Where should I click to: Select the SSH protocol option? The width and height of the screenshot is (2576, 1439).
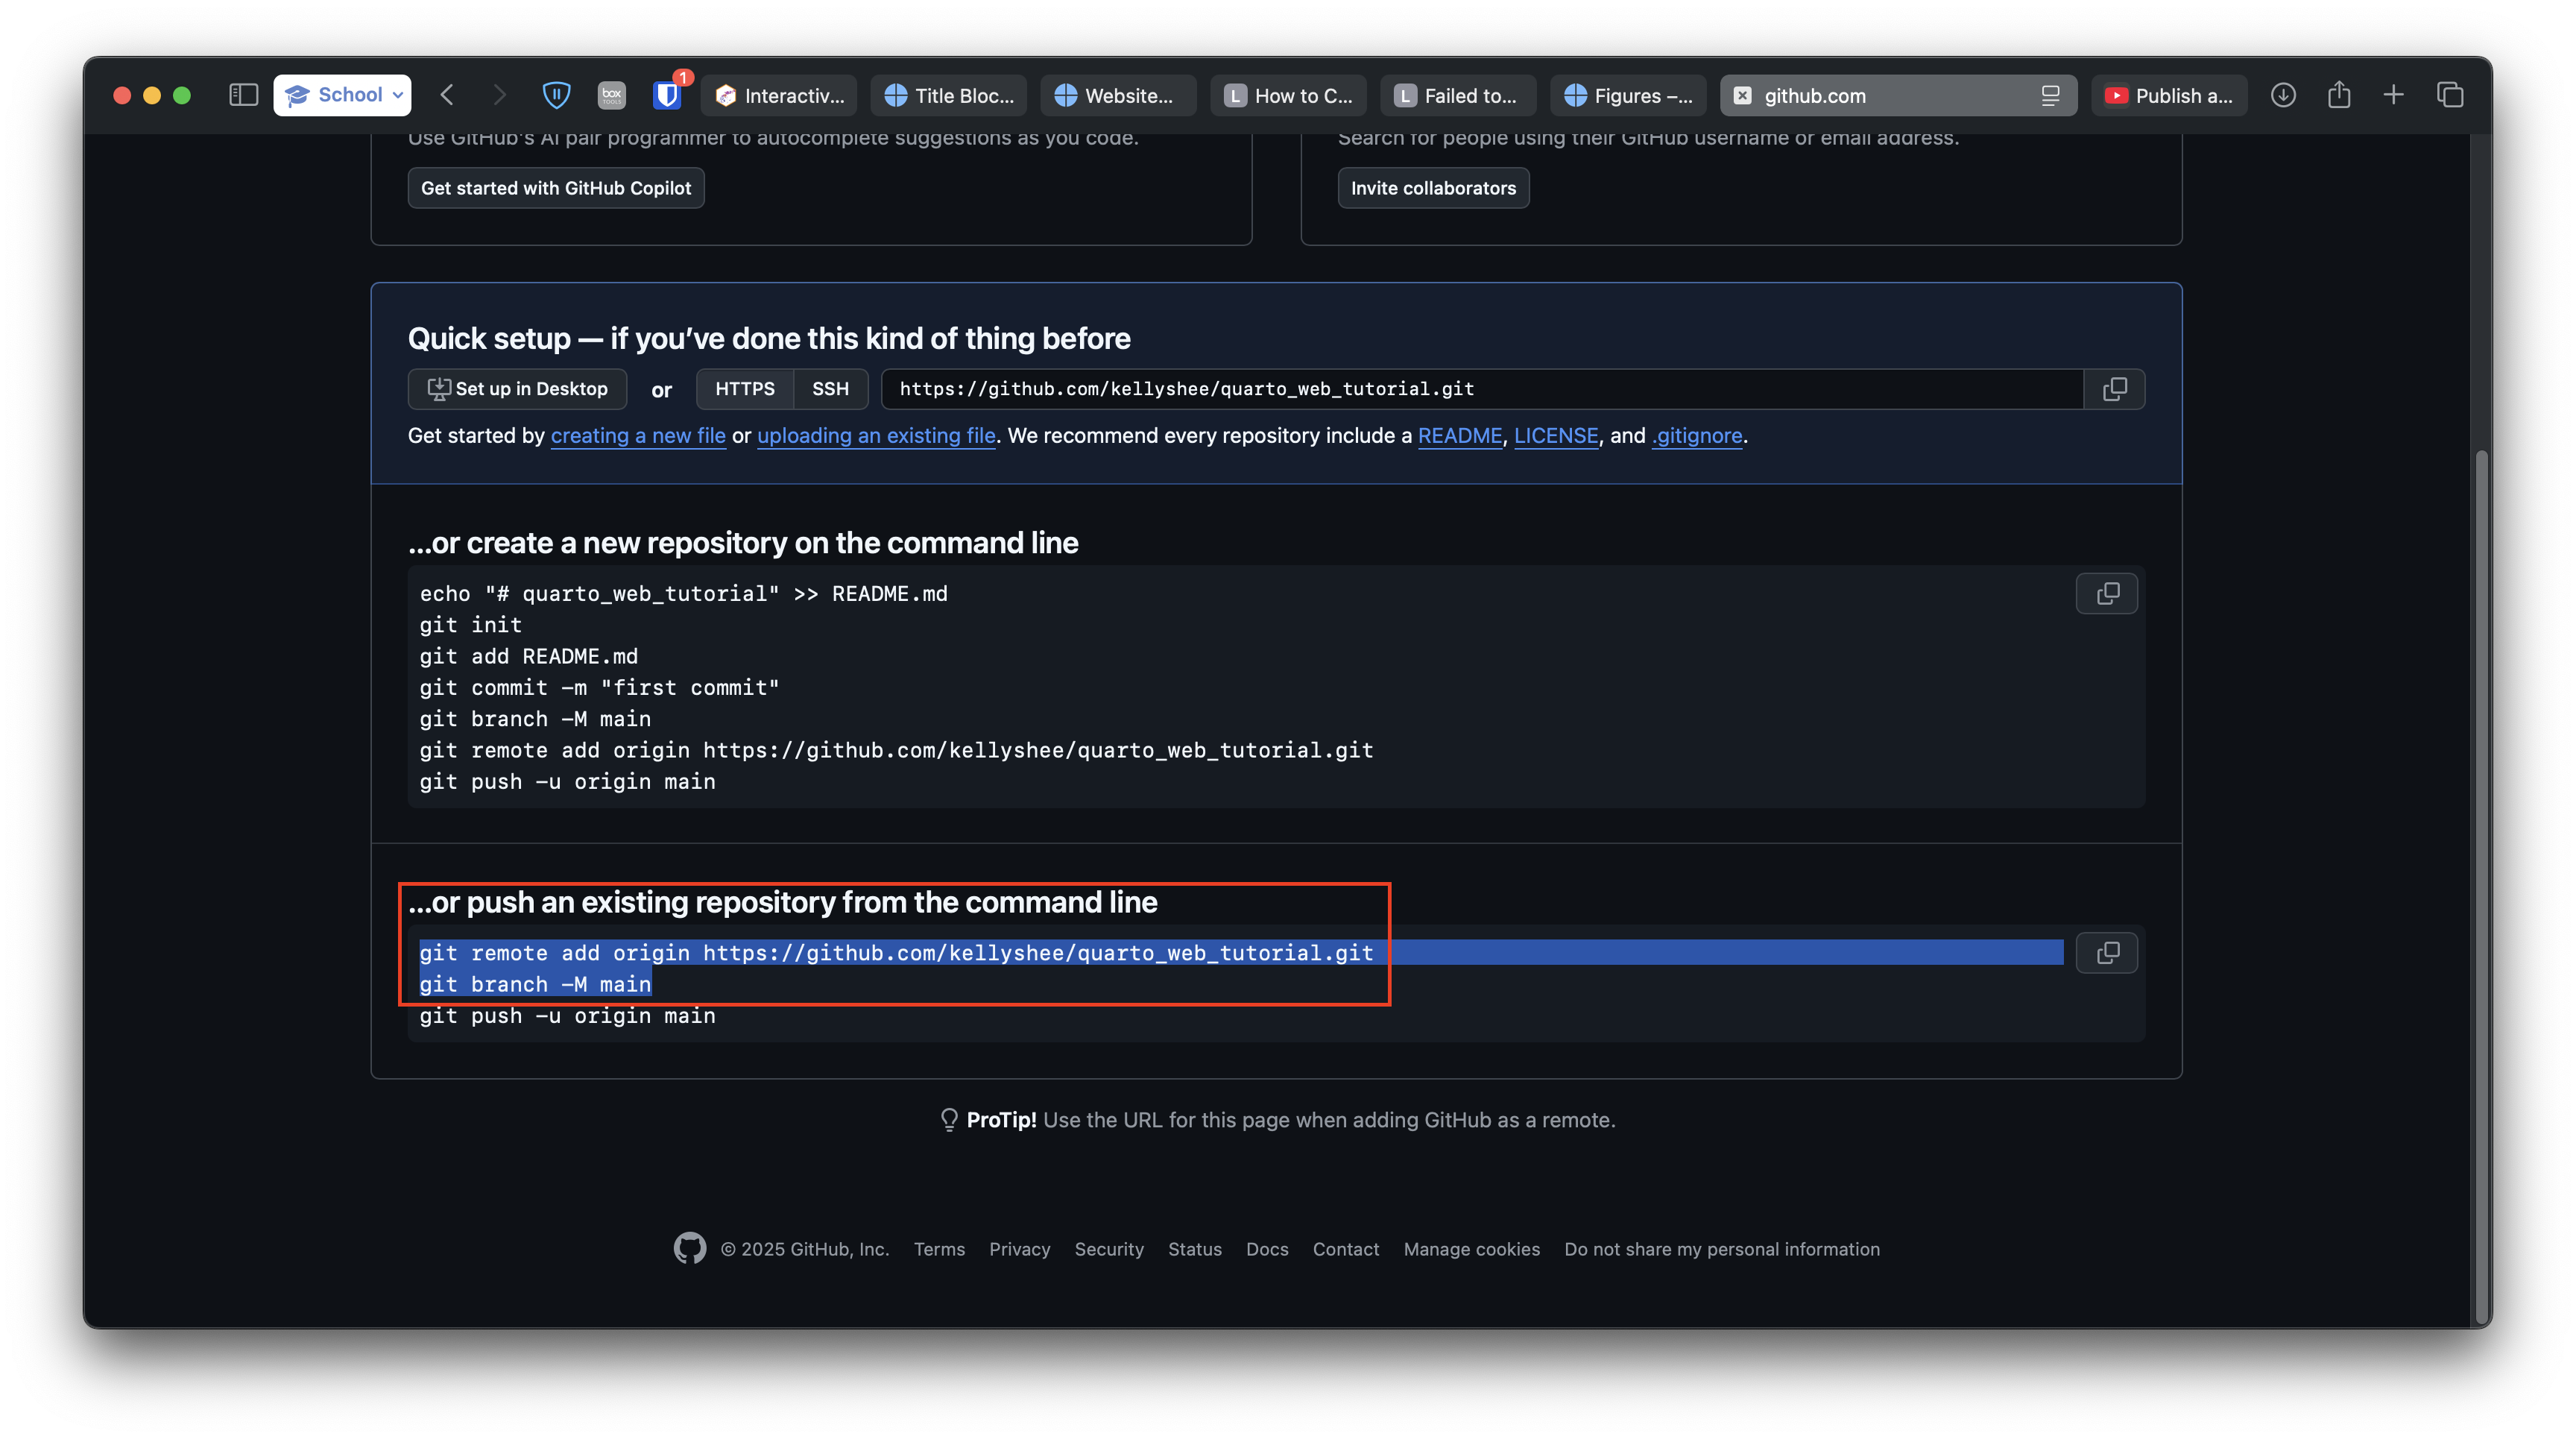[x=830, y=389]
